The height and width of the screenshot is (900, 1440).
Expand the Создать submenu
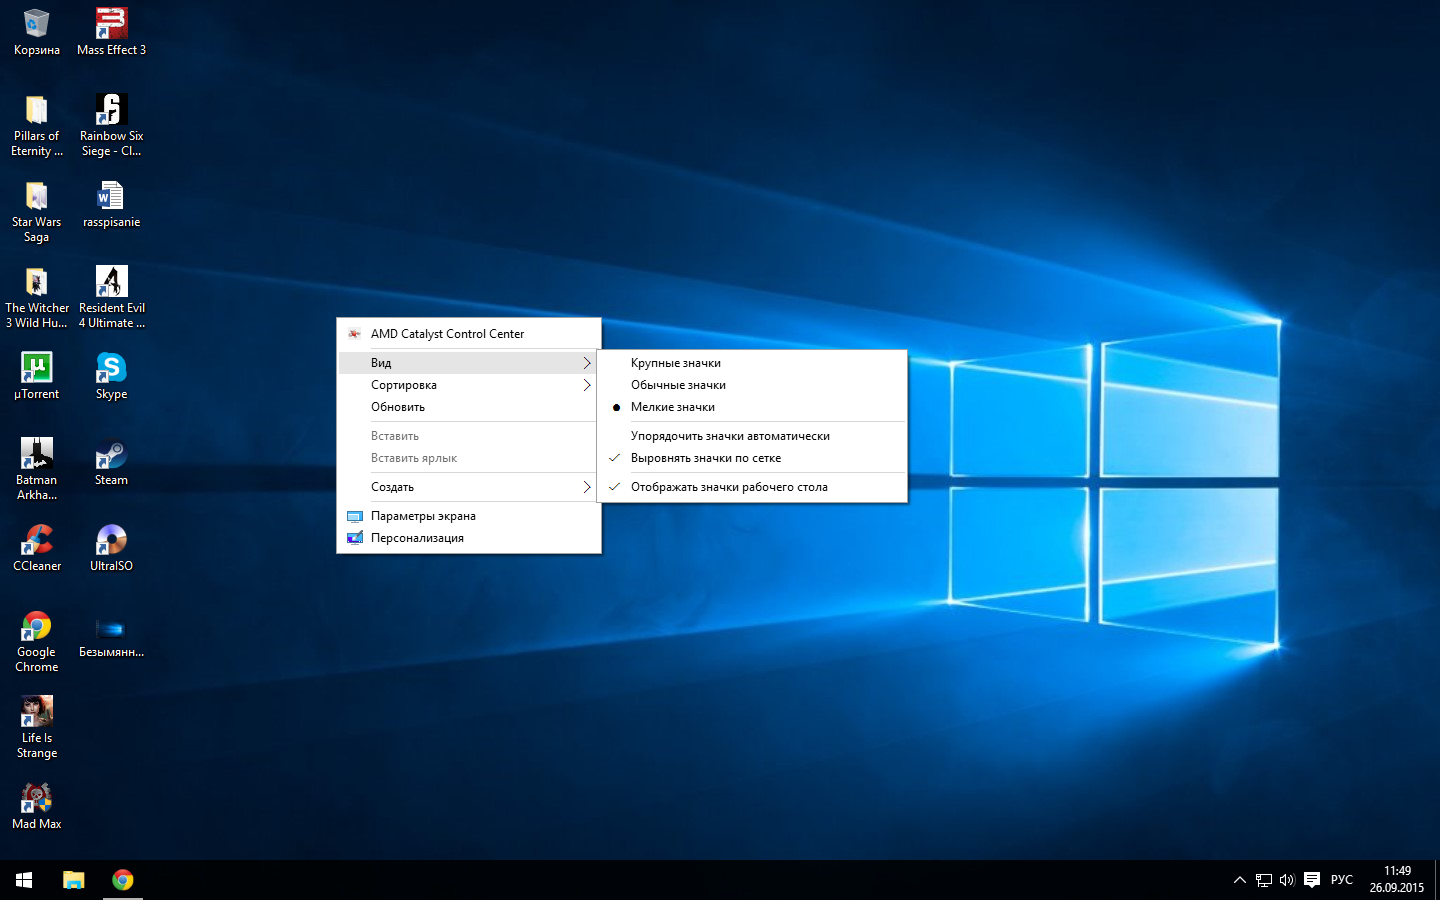pos(469,487)
